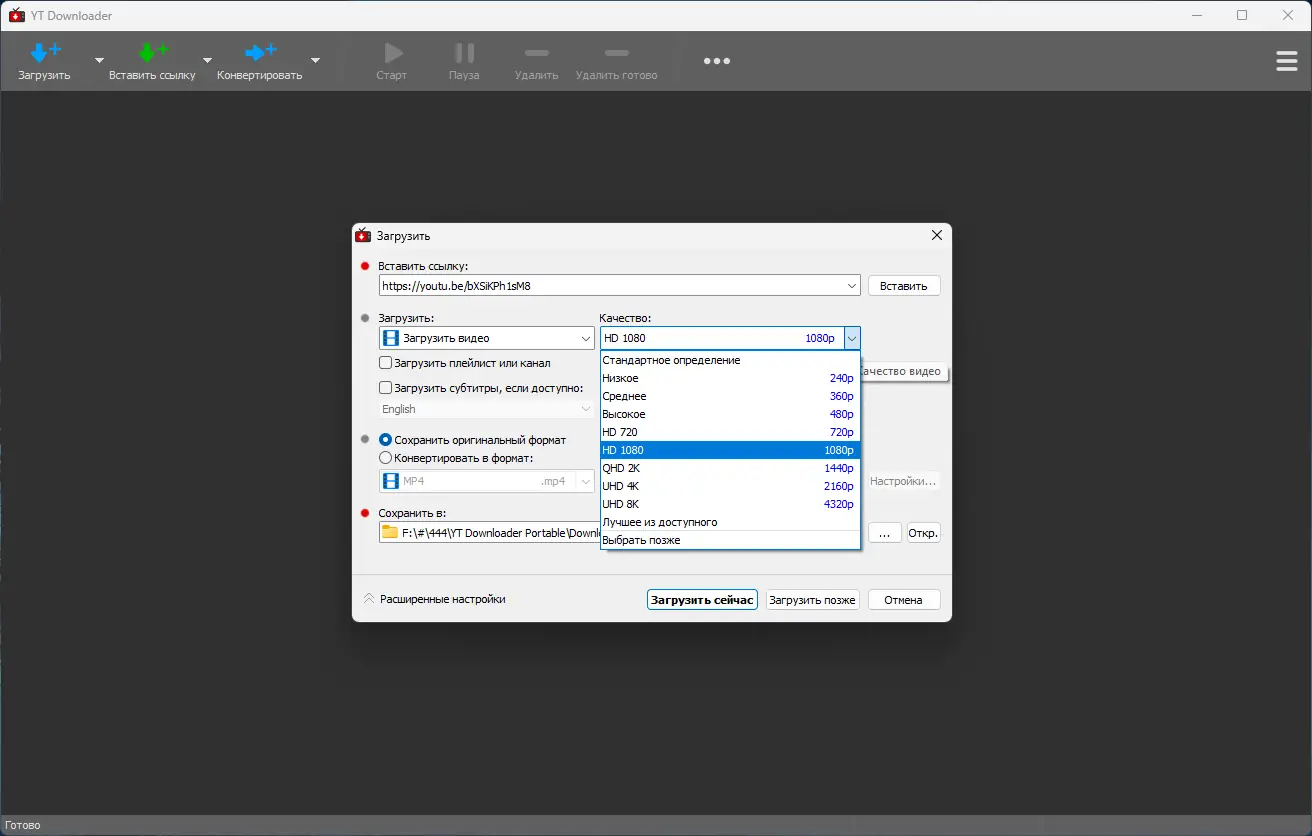
Task: Close the Загрузить dialog
Action: tap(937, 235)
